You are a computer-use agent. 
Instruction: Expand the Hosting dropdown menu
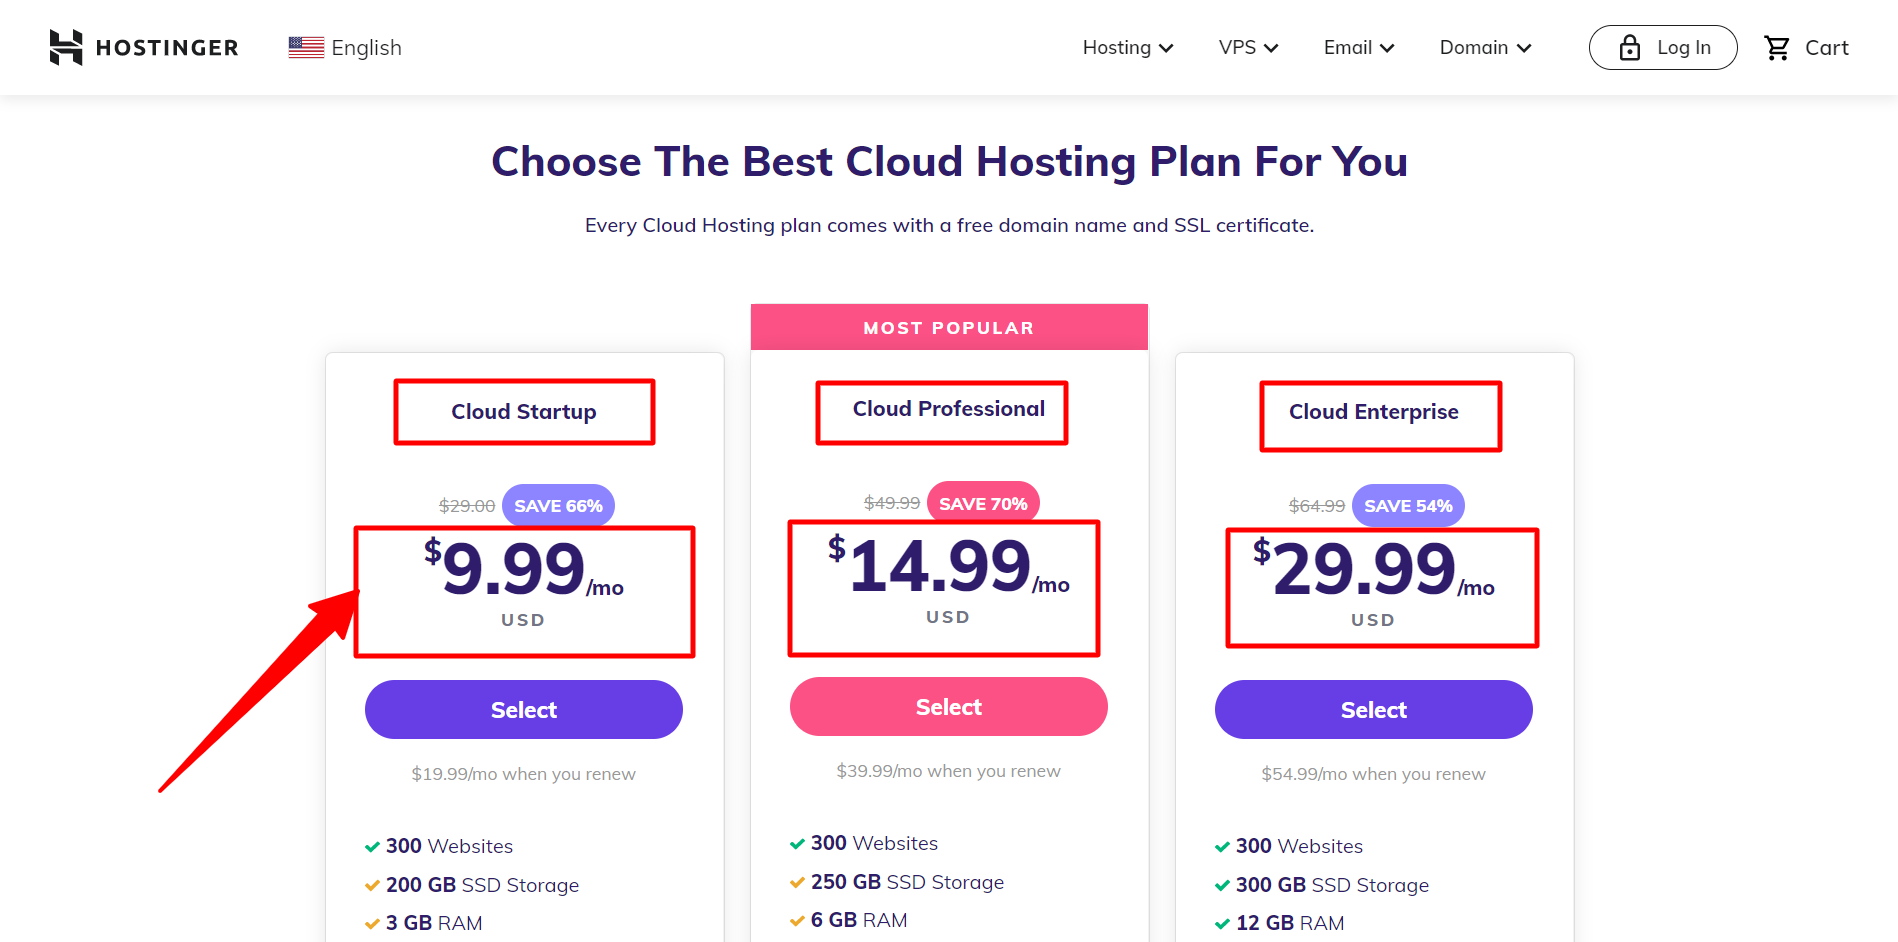(1127, 48)
